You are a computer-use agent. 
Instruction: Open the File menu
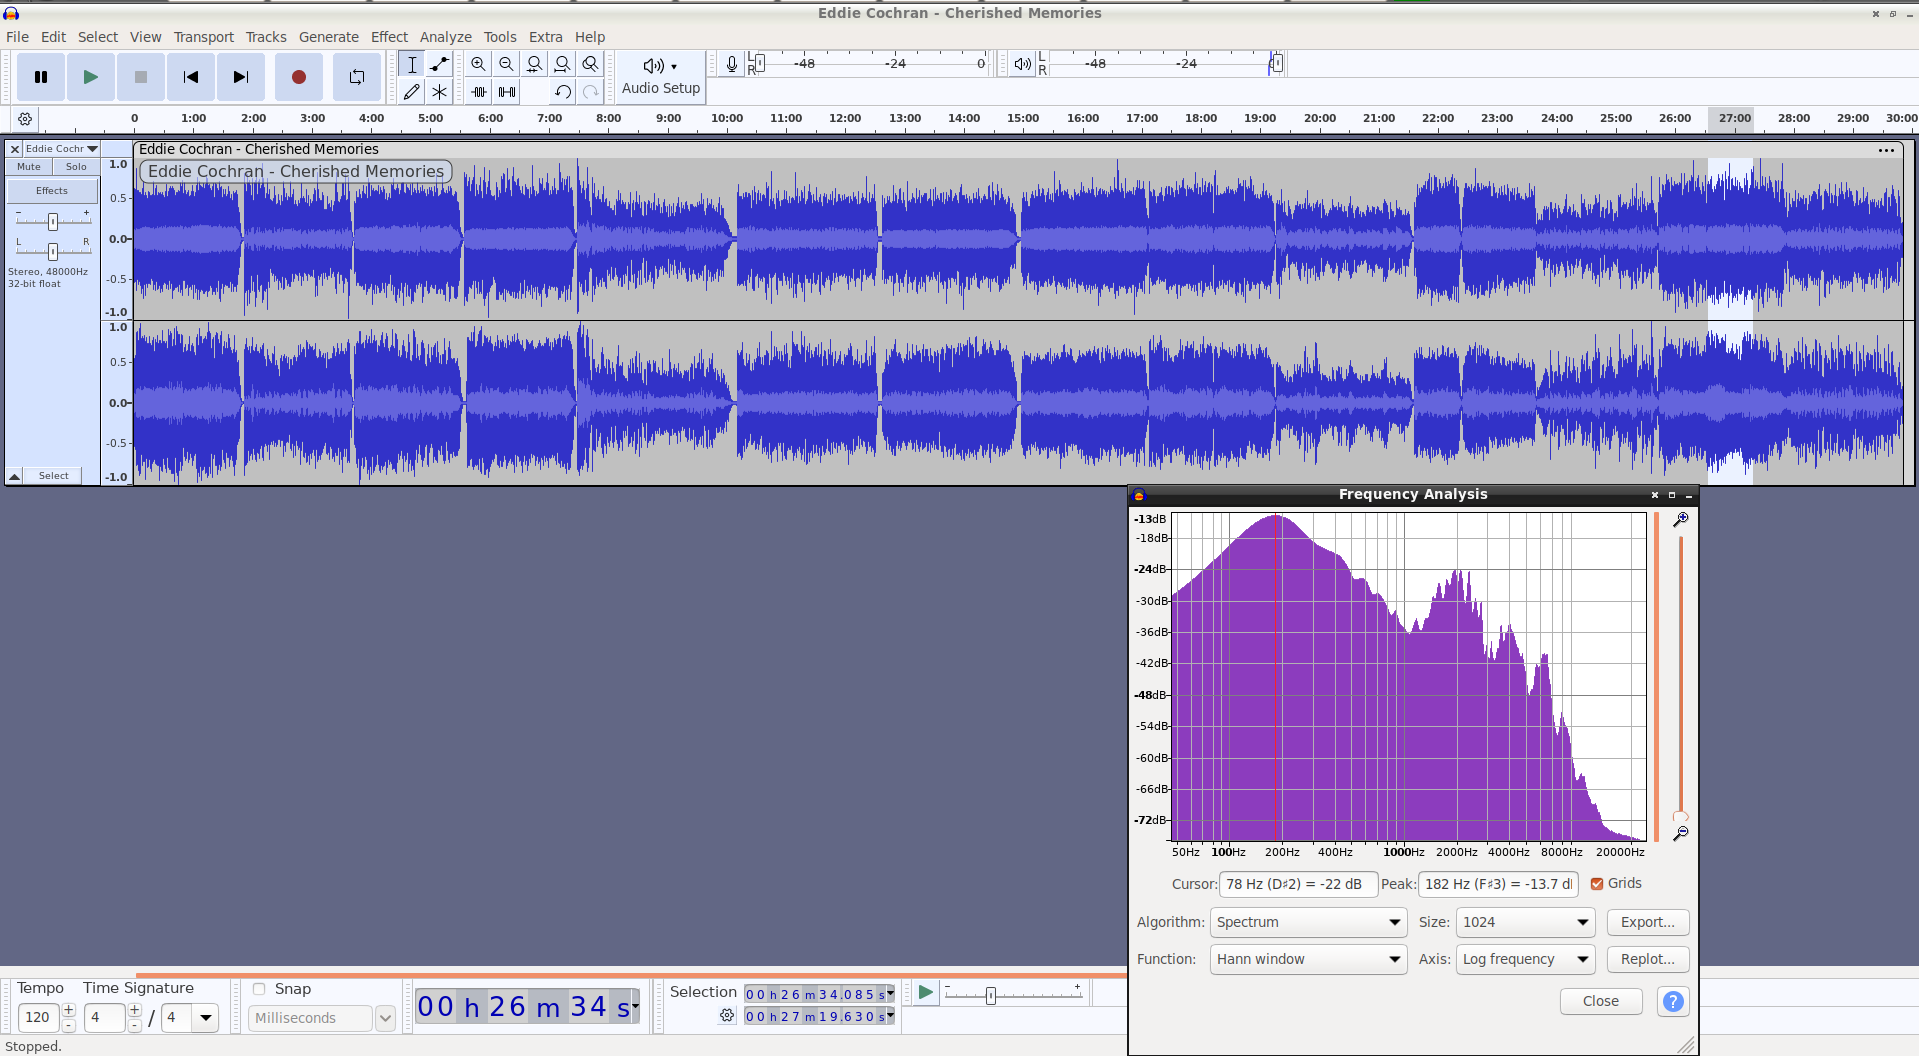coord(17,37)
